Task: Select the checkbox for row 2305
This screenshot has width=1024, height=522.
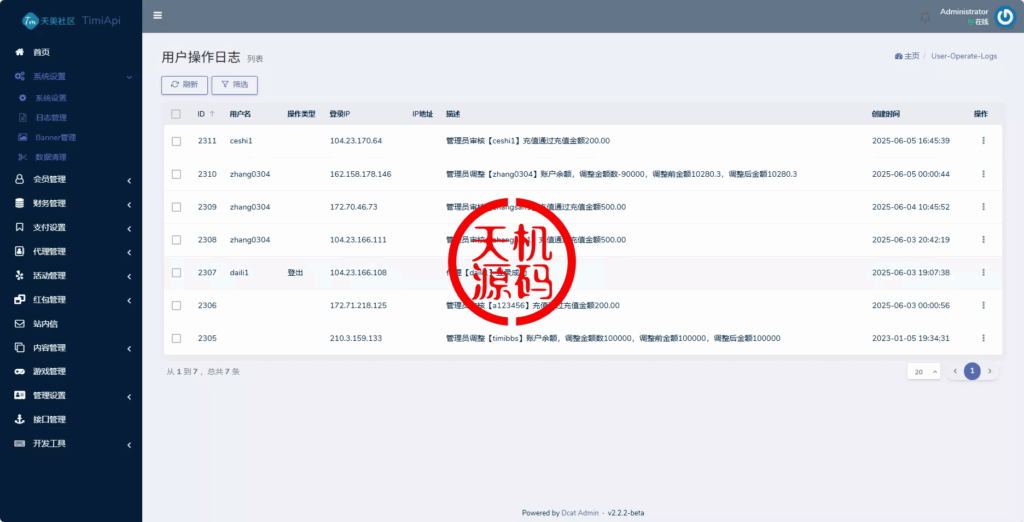Action: pyautogui.click(x=176, y=338)
